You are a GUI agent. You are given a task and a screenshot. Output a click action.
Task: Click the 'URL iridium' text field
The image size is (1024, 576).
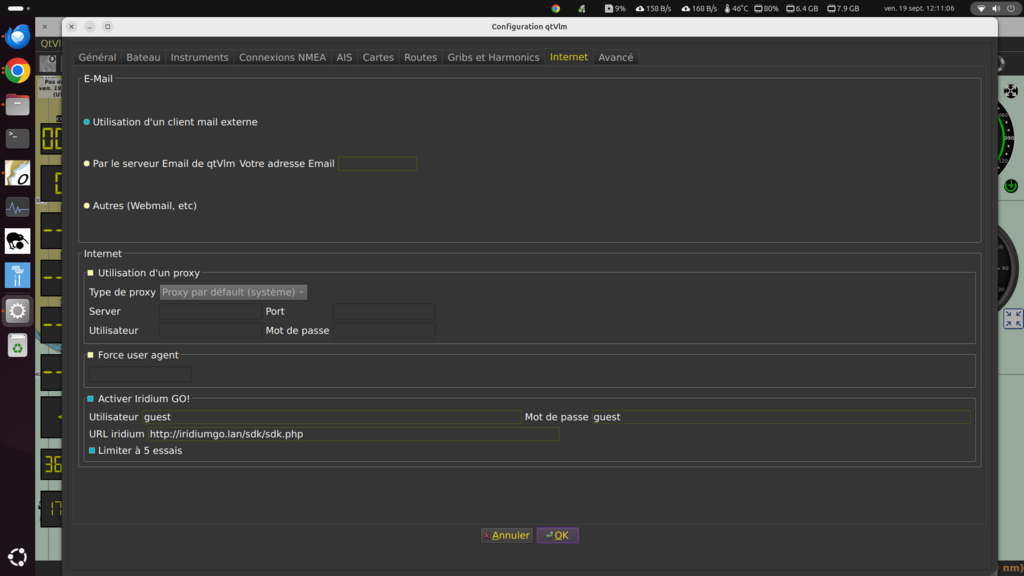pyautogui.click(x=353, y=434)
